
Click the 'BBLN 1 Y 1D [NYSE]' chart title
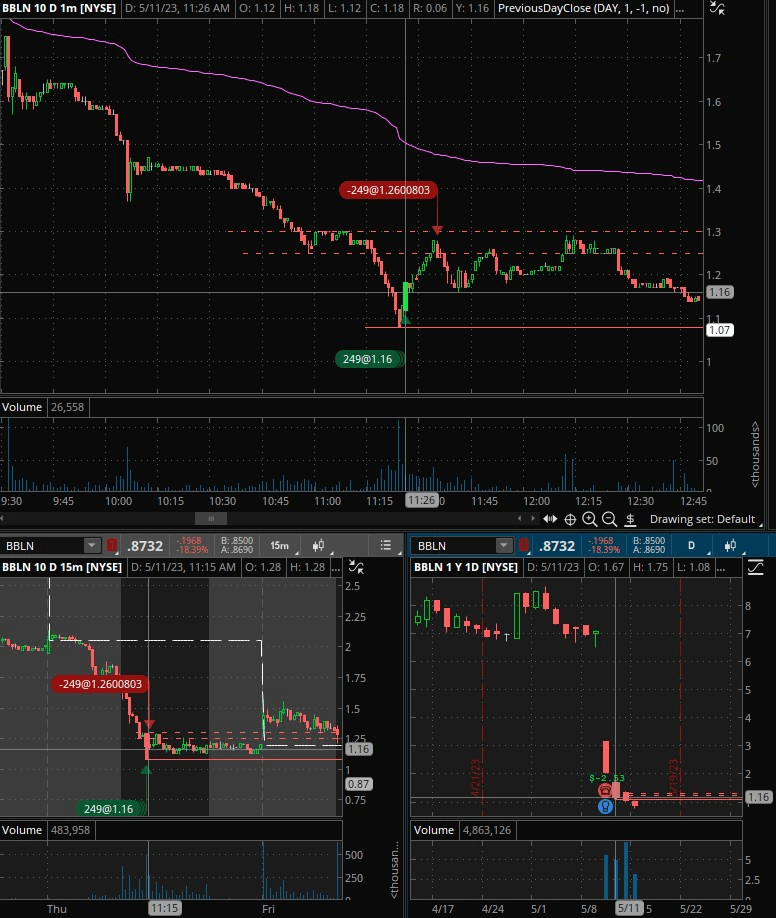point(466,567)
